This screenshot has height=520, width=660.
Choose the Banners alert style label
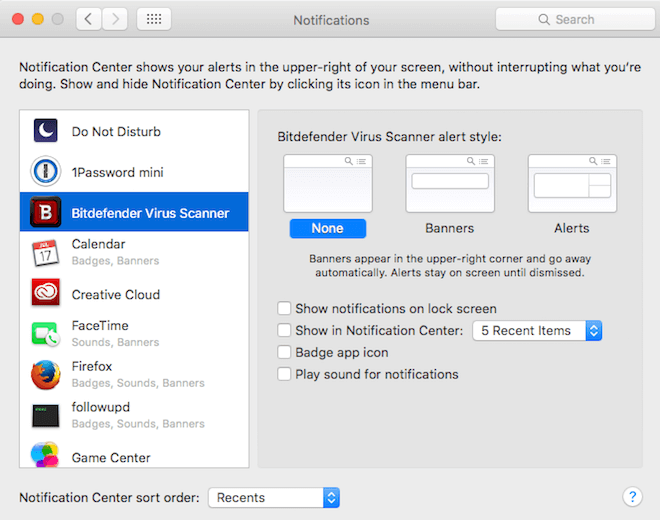(450, 228)
